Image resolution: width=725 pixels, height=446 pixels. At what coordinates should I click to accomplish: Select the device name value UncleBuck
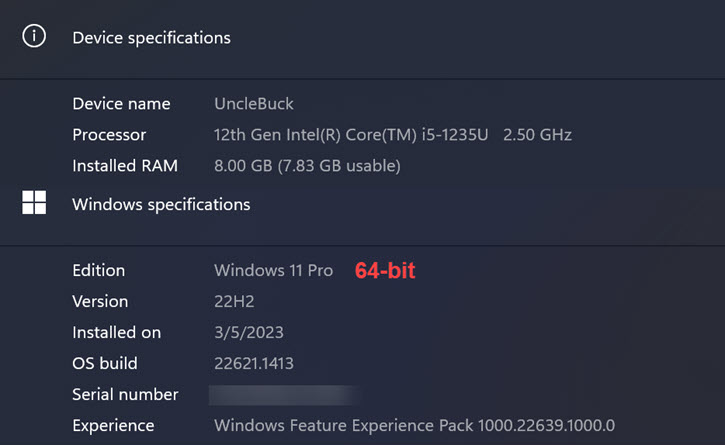coord(254,104)
